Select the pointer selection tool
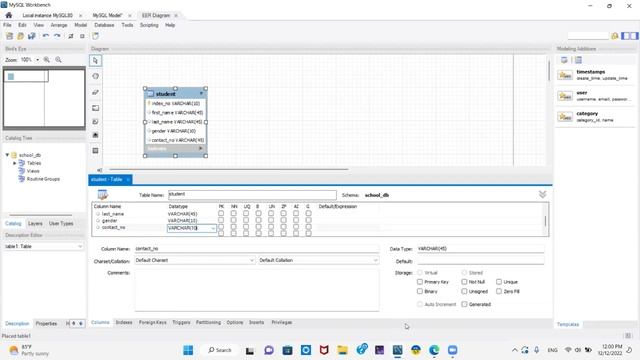This screenshot has width=640, height=360. (x=96, y=60)
